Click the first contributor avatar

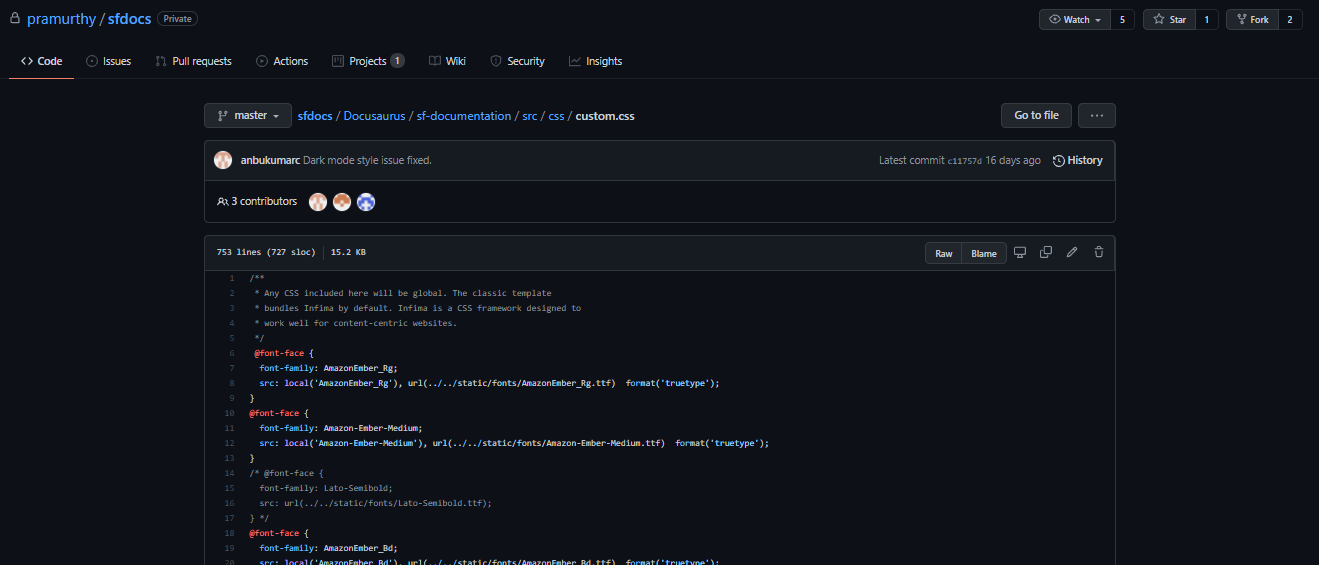(318, 202)
